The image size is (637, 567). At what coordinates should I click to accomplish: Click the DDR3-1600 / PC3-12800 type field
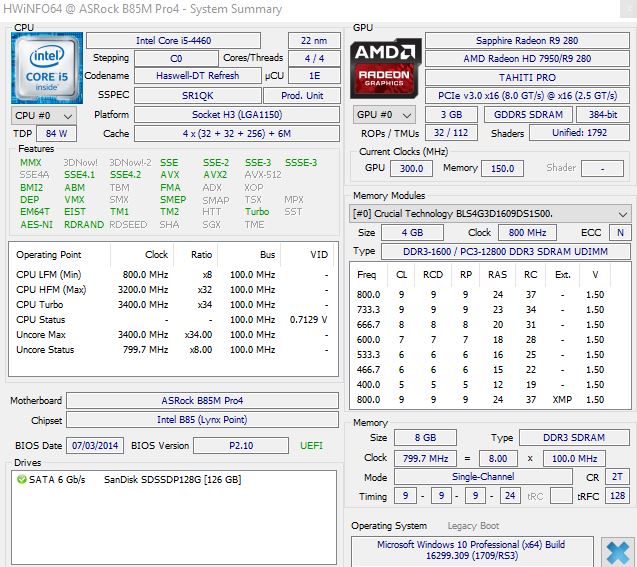click(x=505, y=251)
